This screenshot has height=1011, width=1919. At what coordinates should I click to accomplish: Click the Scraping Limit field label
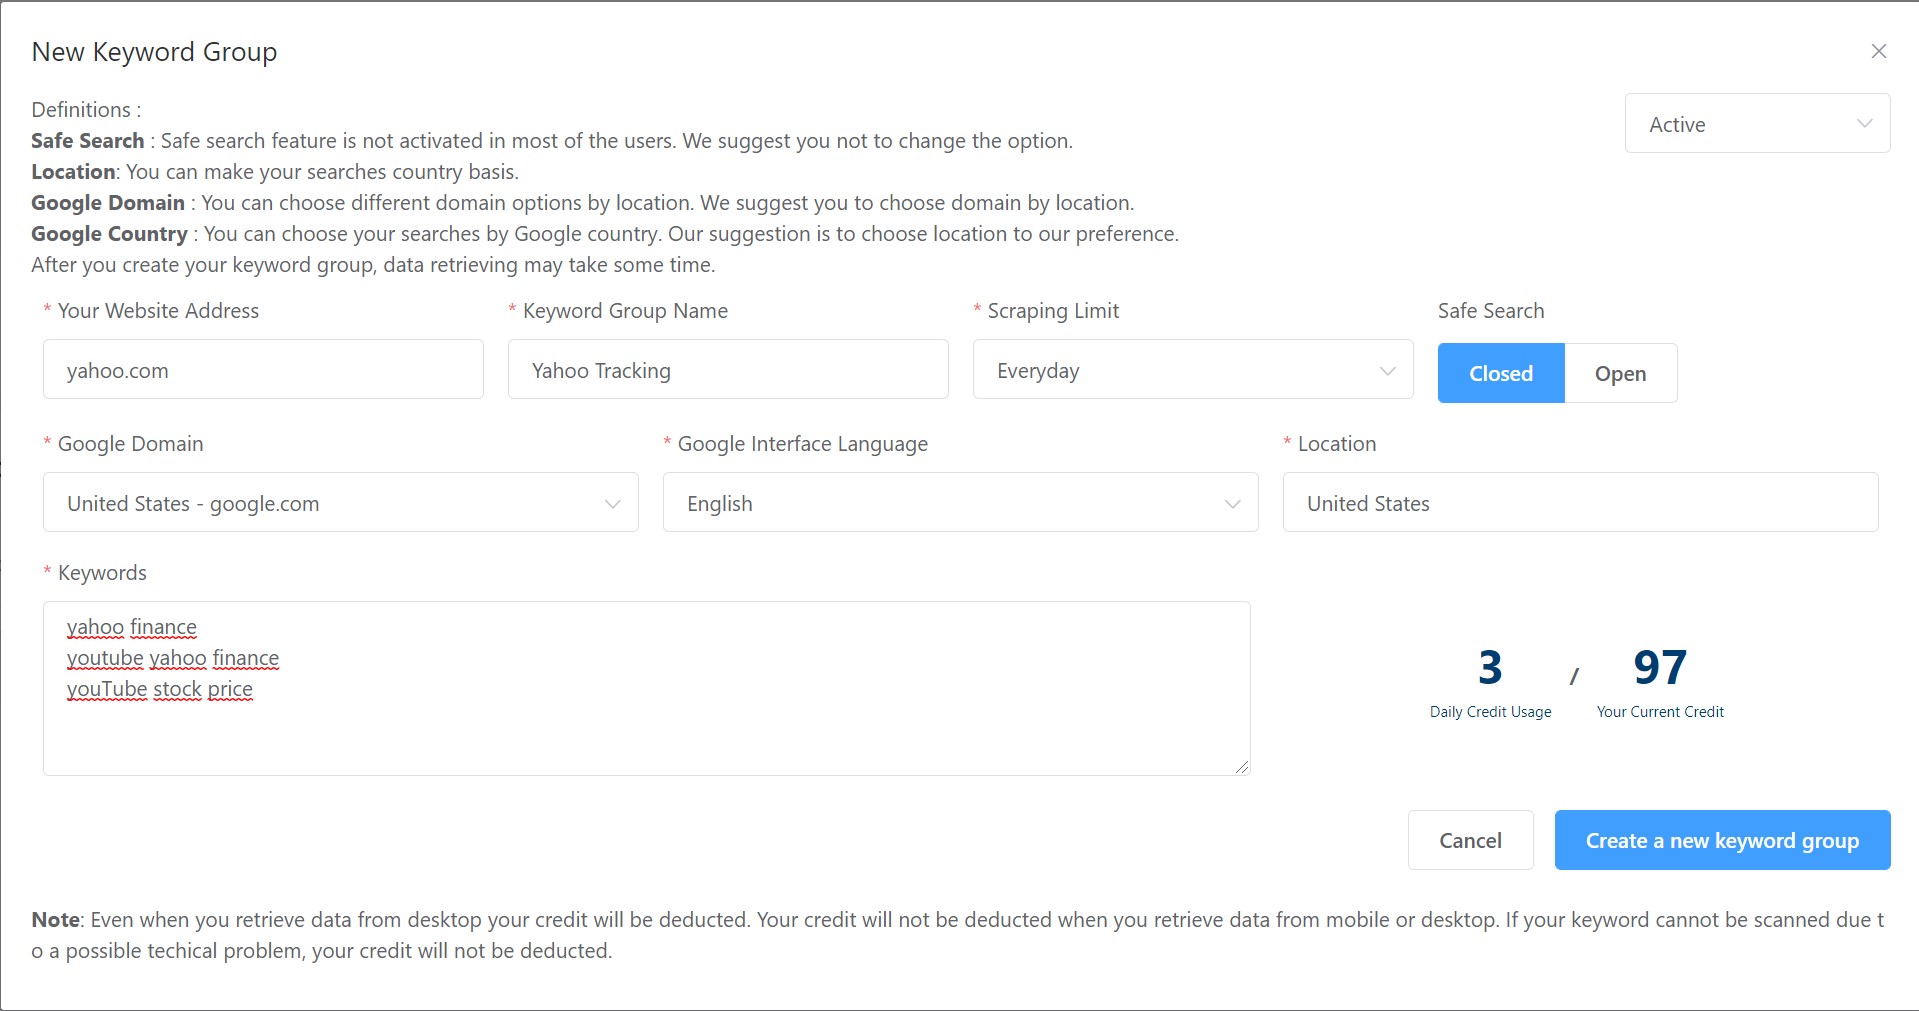point(1053,311)
